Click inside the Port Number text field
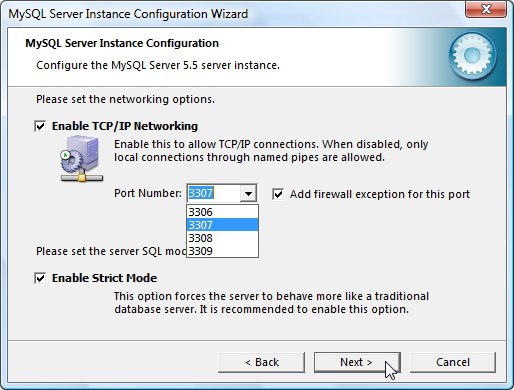514x390 pixels. (x=213, y=193)
